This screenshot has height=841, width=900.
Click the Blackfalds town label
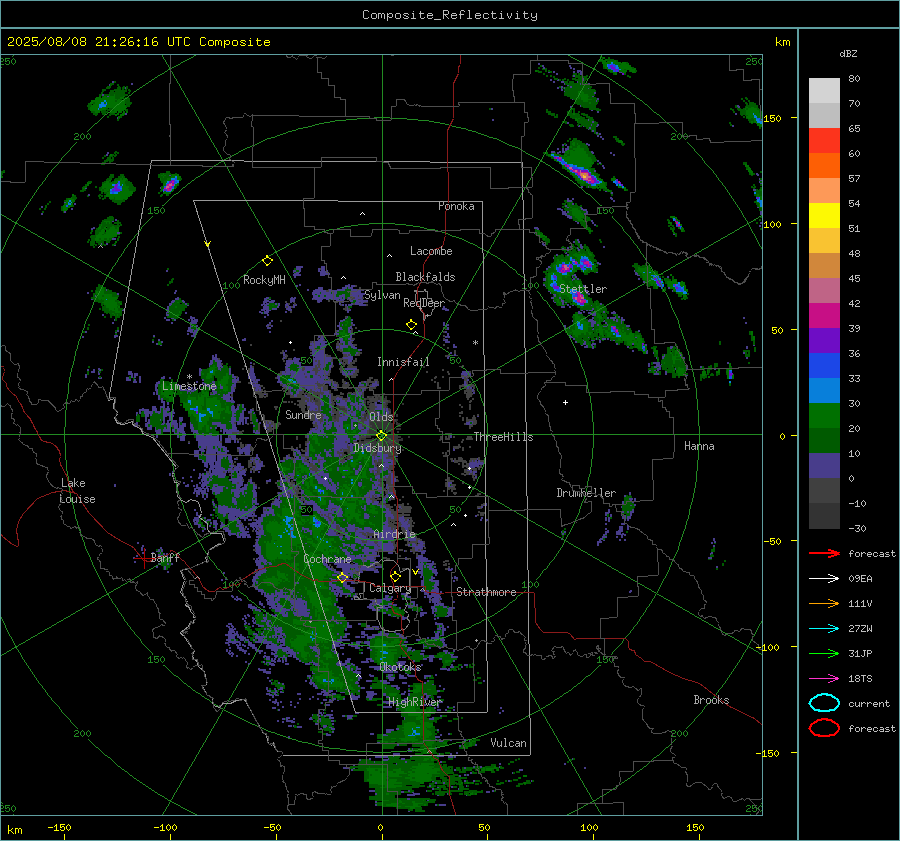click(x=425, y=277)
